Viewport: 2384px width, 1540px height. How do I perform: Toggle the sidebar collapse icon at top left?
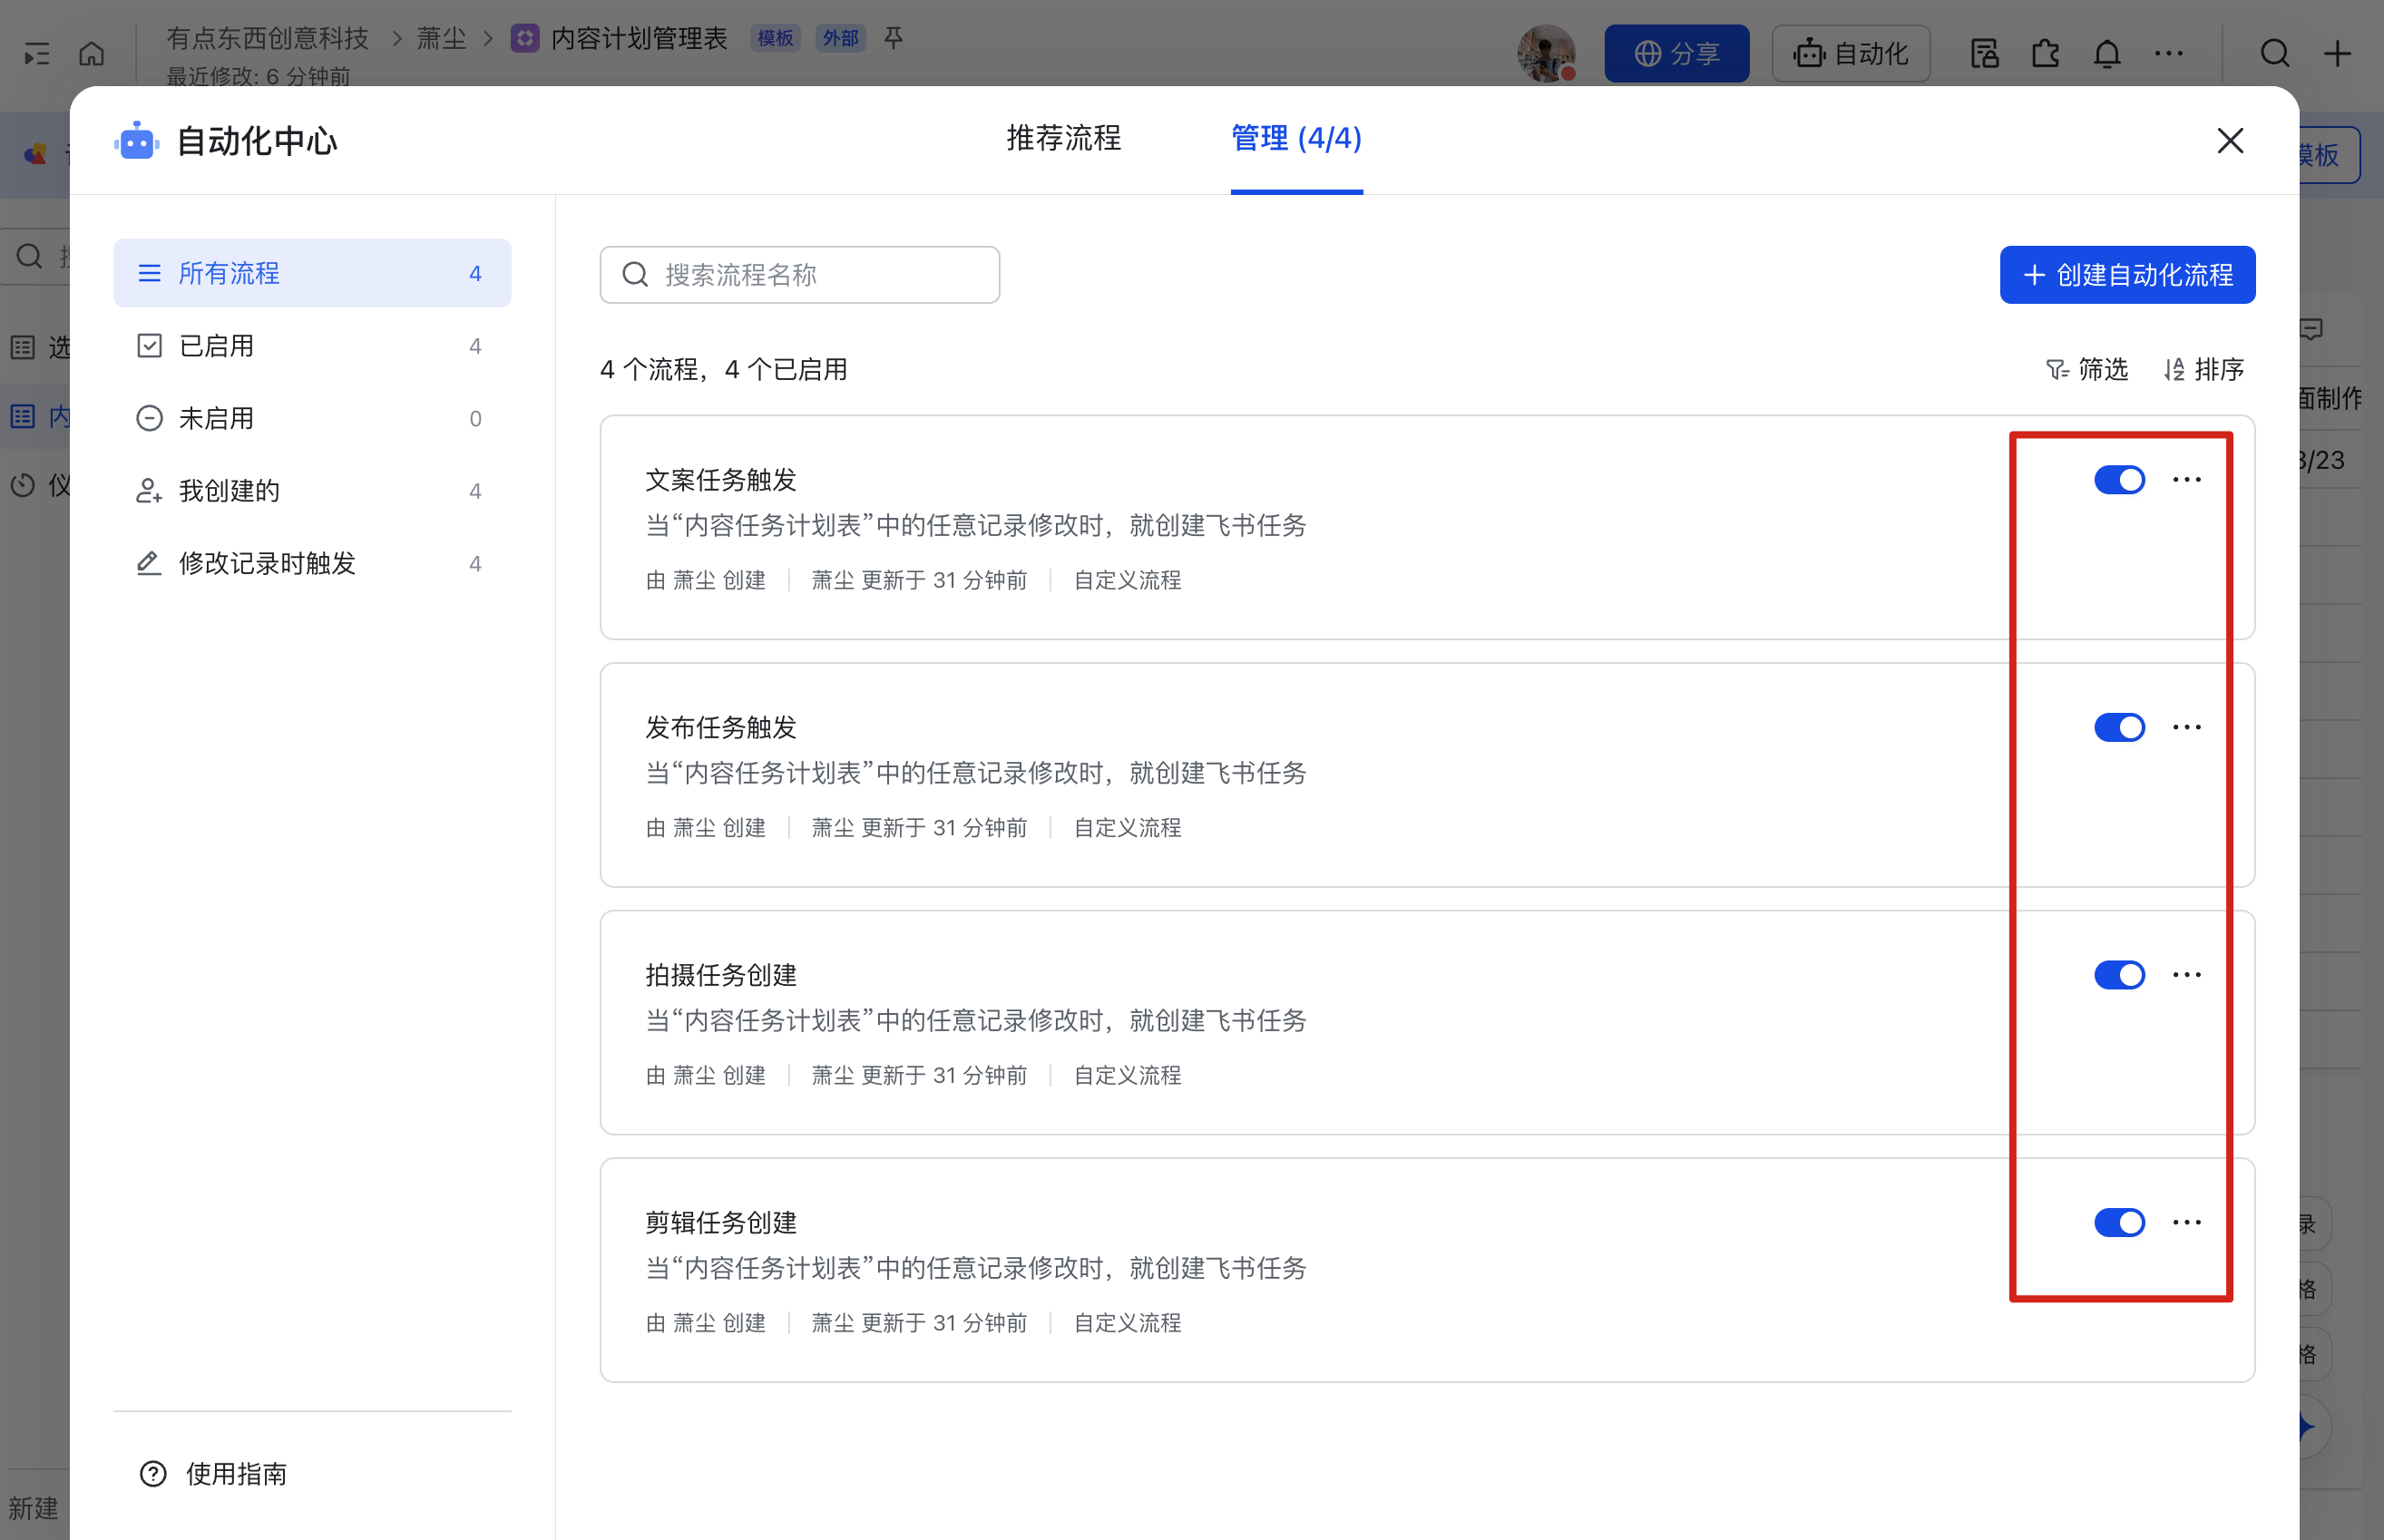36,53
